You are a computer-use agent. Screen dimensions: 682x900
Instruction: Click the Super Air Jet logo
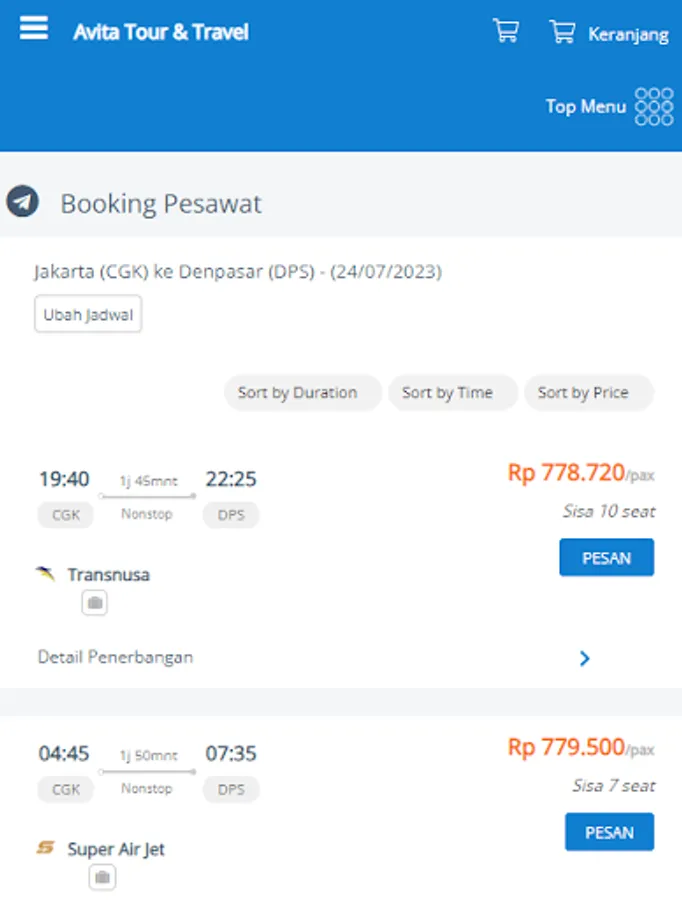(45, 848)
